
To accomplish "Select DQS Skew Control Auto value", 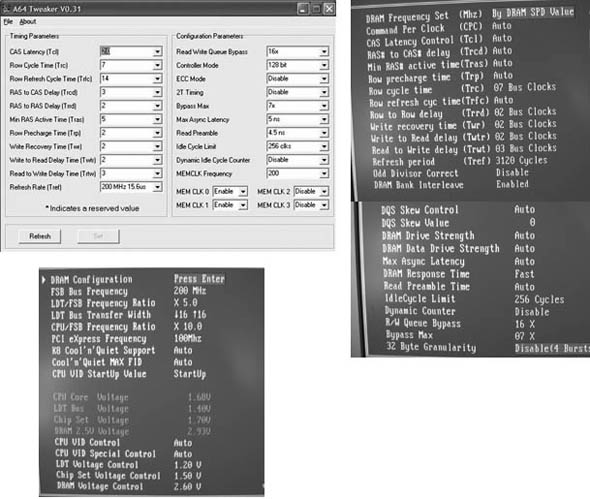I will (x=525, y=209).
